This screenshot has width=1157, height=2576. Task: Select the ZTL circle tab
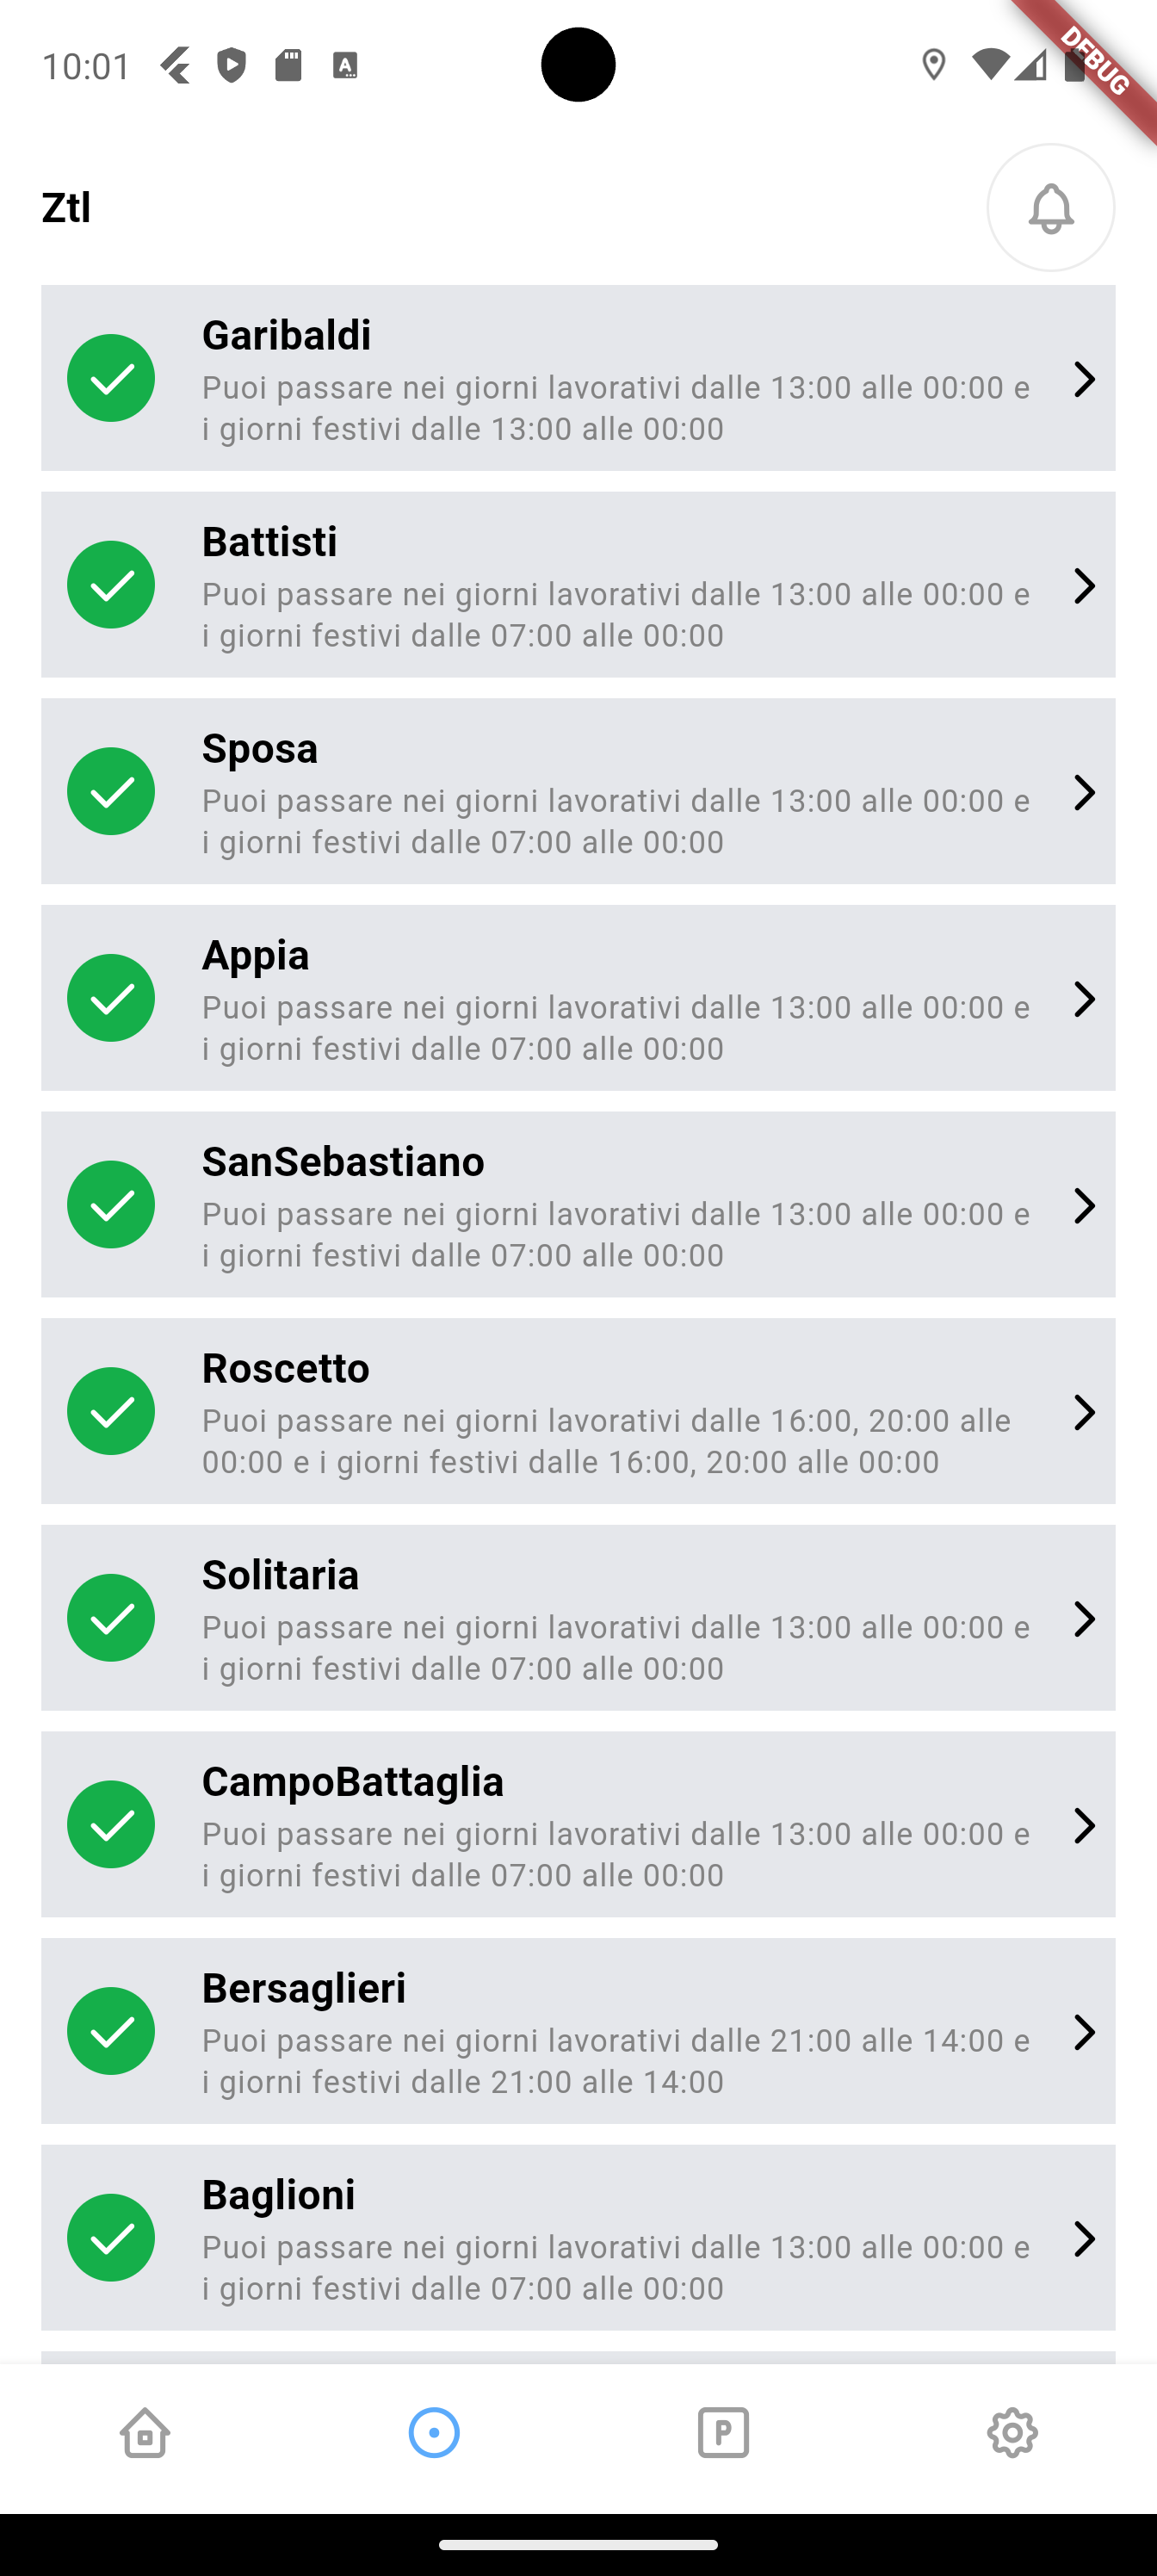pos(434,2432)
